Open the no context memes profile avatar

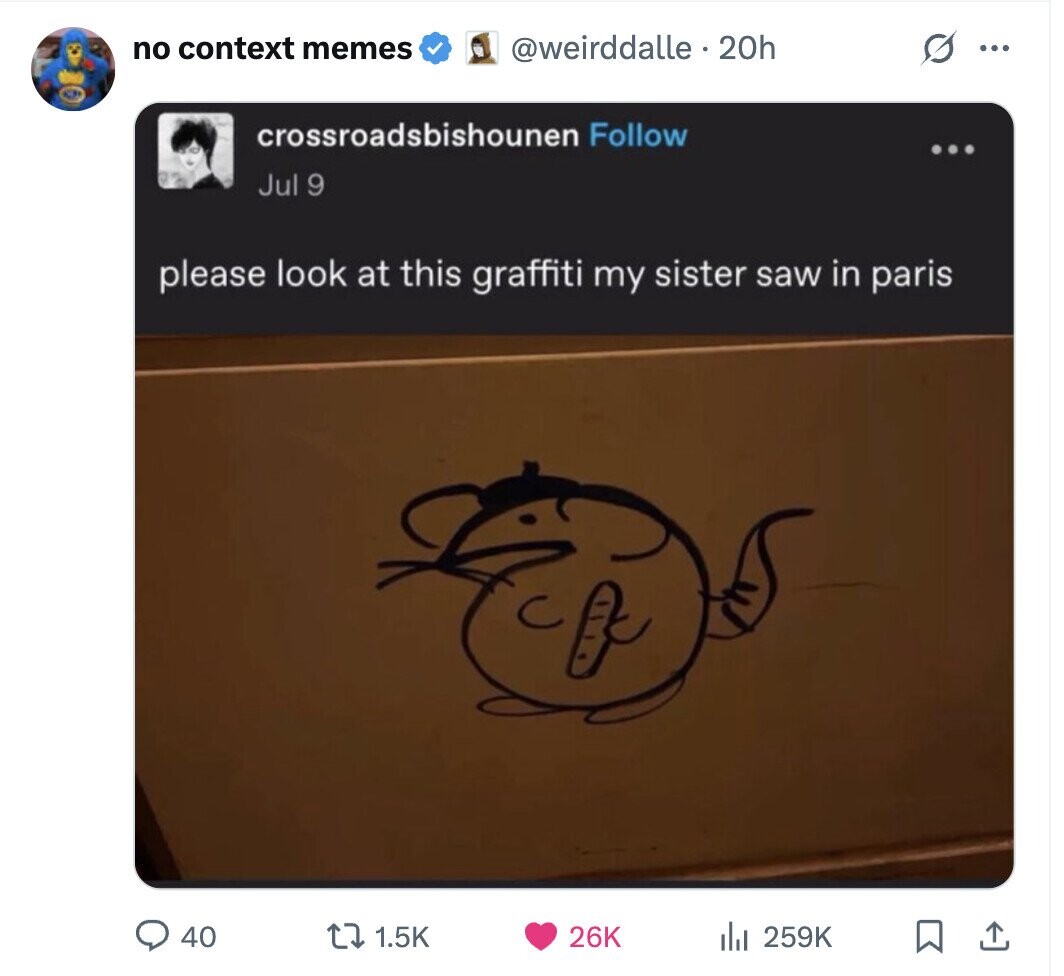pos(73,69)
